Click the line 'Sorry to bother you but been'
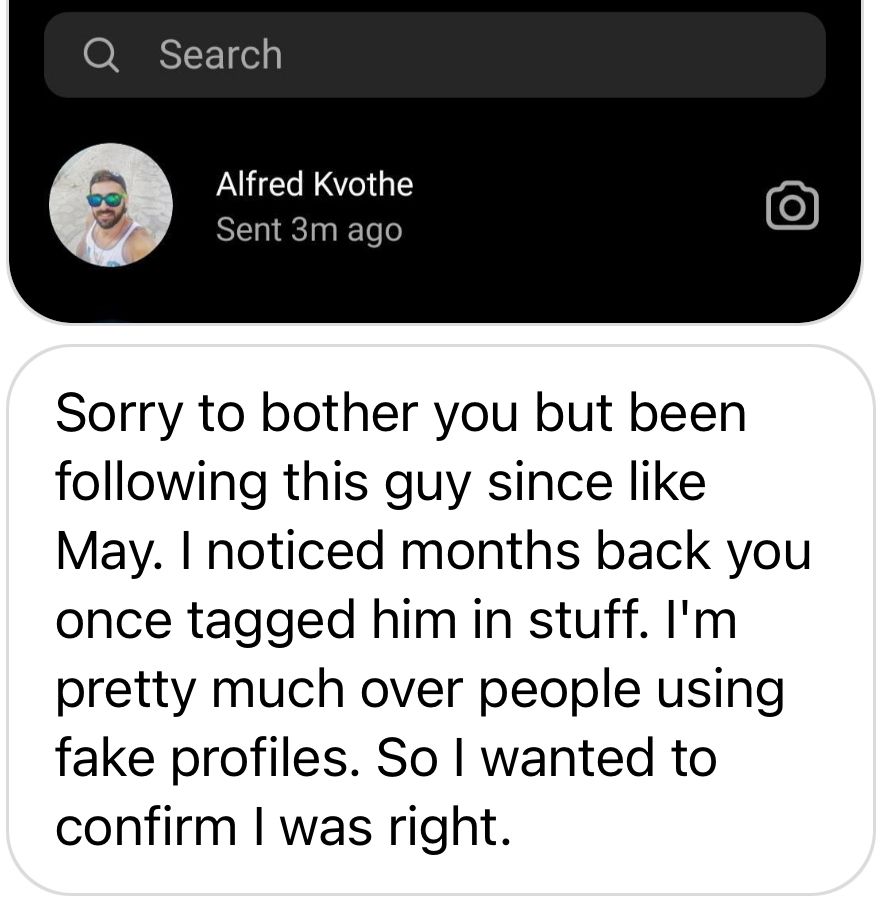This screenshot has width=893, height=922. [400, 413]
